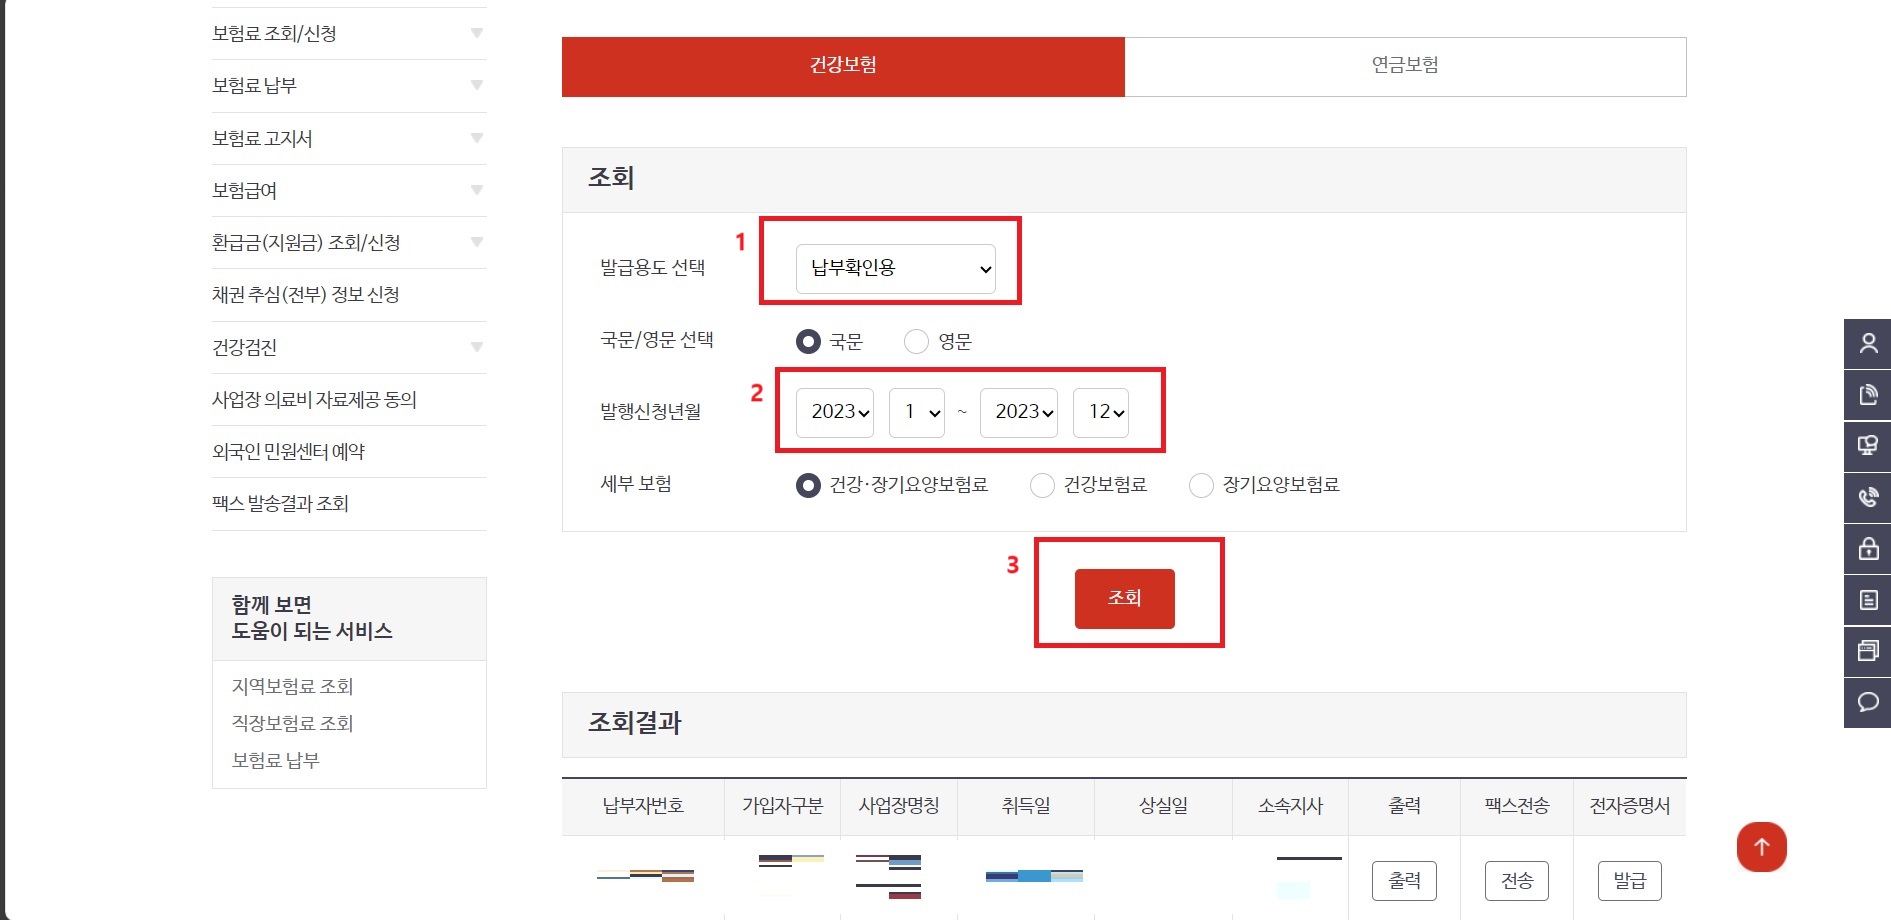Image resolution: width=1891 pixels, height=920 pixels.
Task: Open the starting year 2023 dropdown
Action: [x=833, y=411]
